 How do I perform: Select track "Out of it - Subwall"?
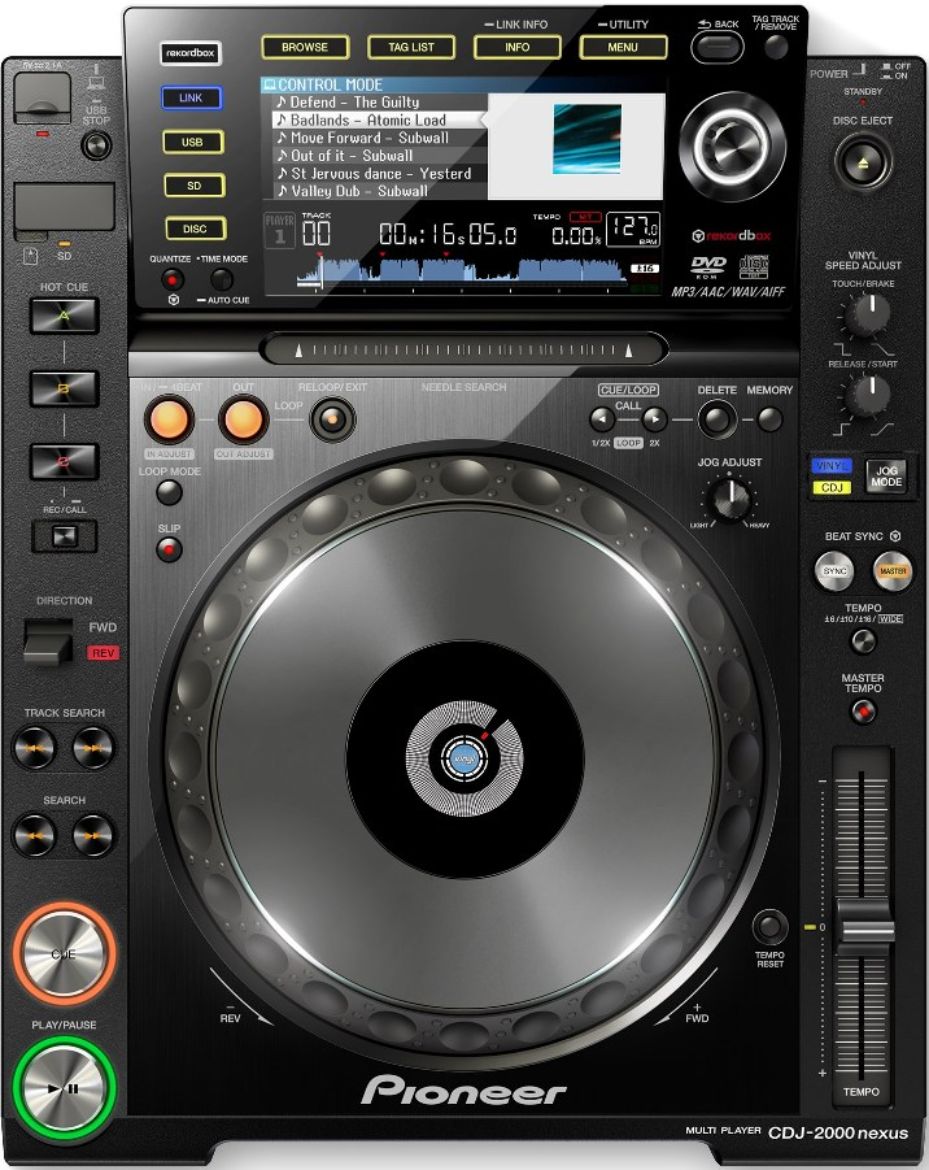coord(379,155)
